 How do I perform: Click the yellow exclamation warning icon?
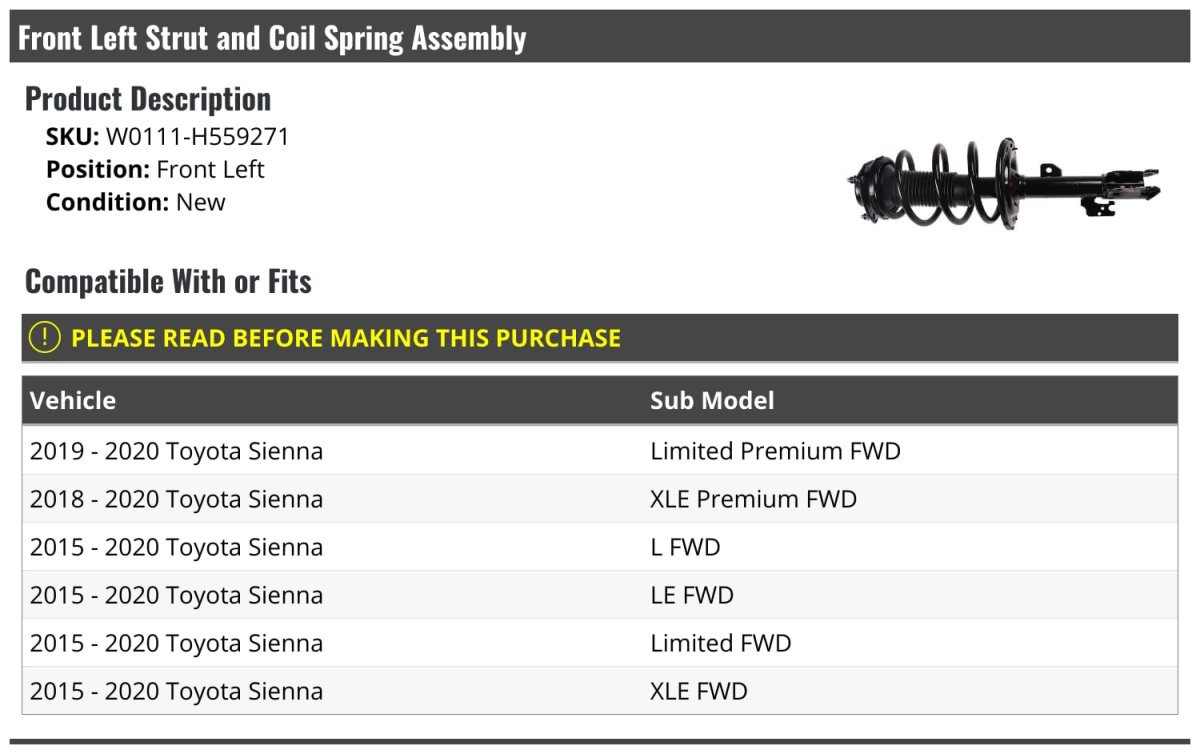[45, 338]
